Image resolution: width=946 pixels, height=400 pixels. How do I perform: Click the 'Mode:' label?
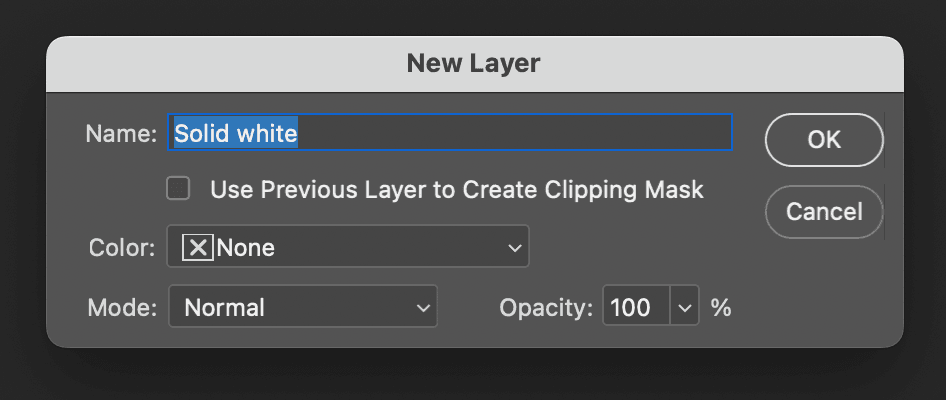tap(122, 308)
